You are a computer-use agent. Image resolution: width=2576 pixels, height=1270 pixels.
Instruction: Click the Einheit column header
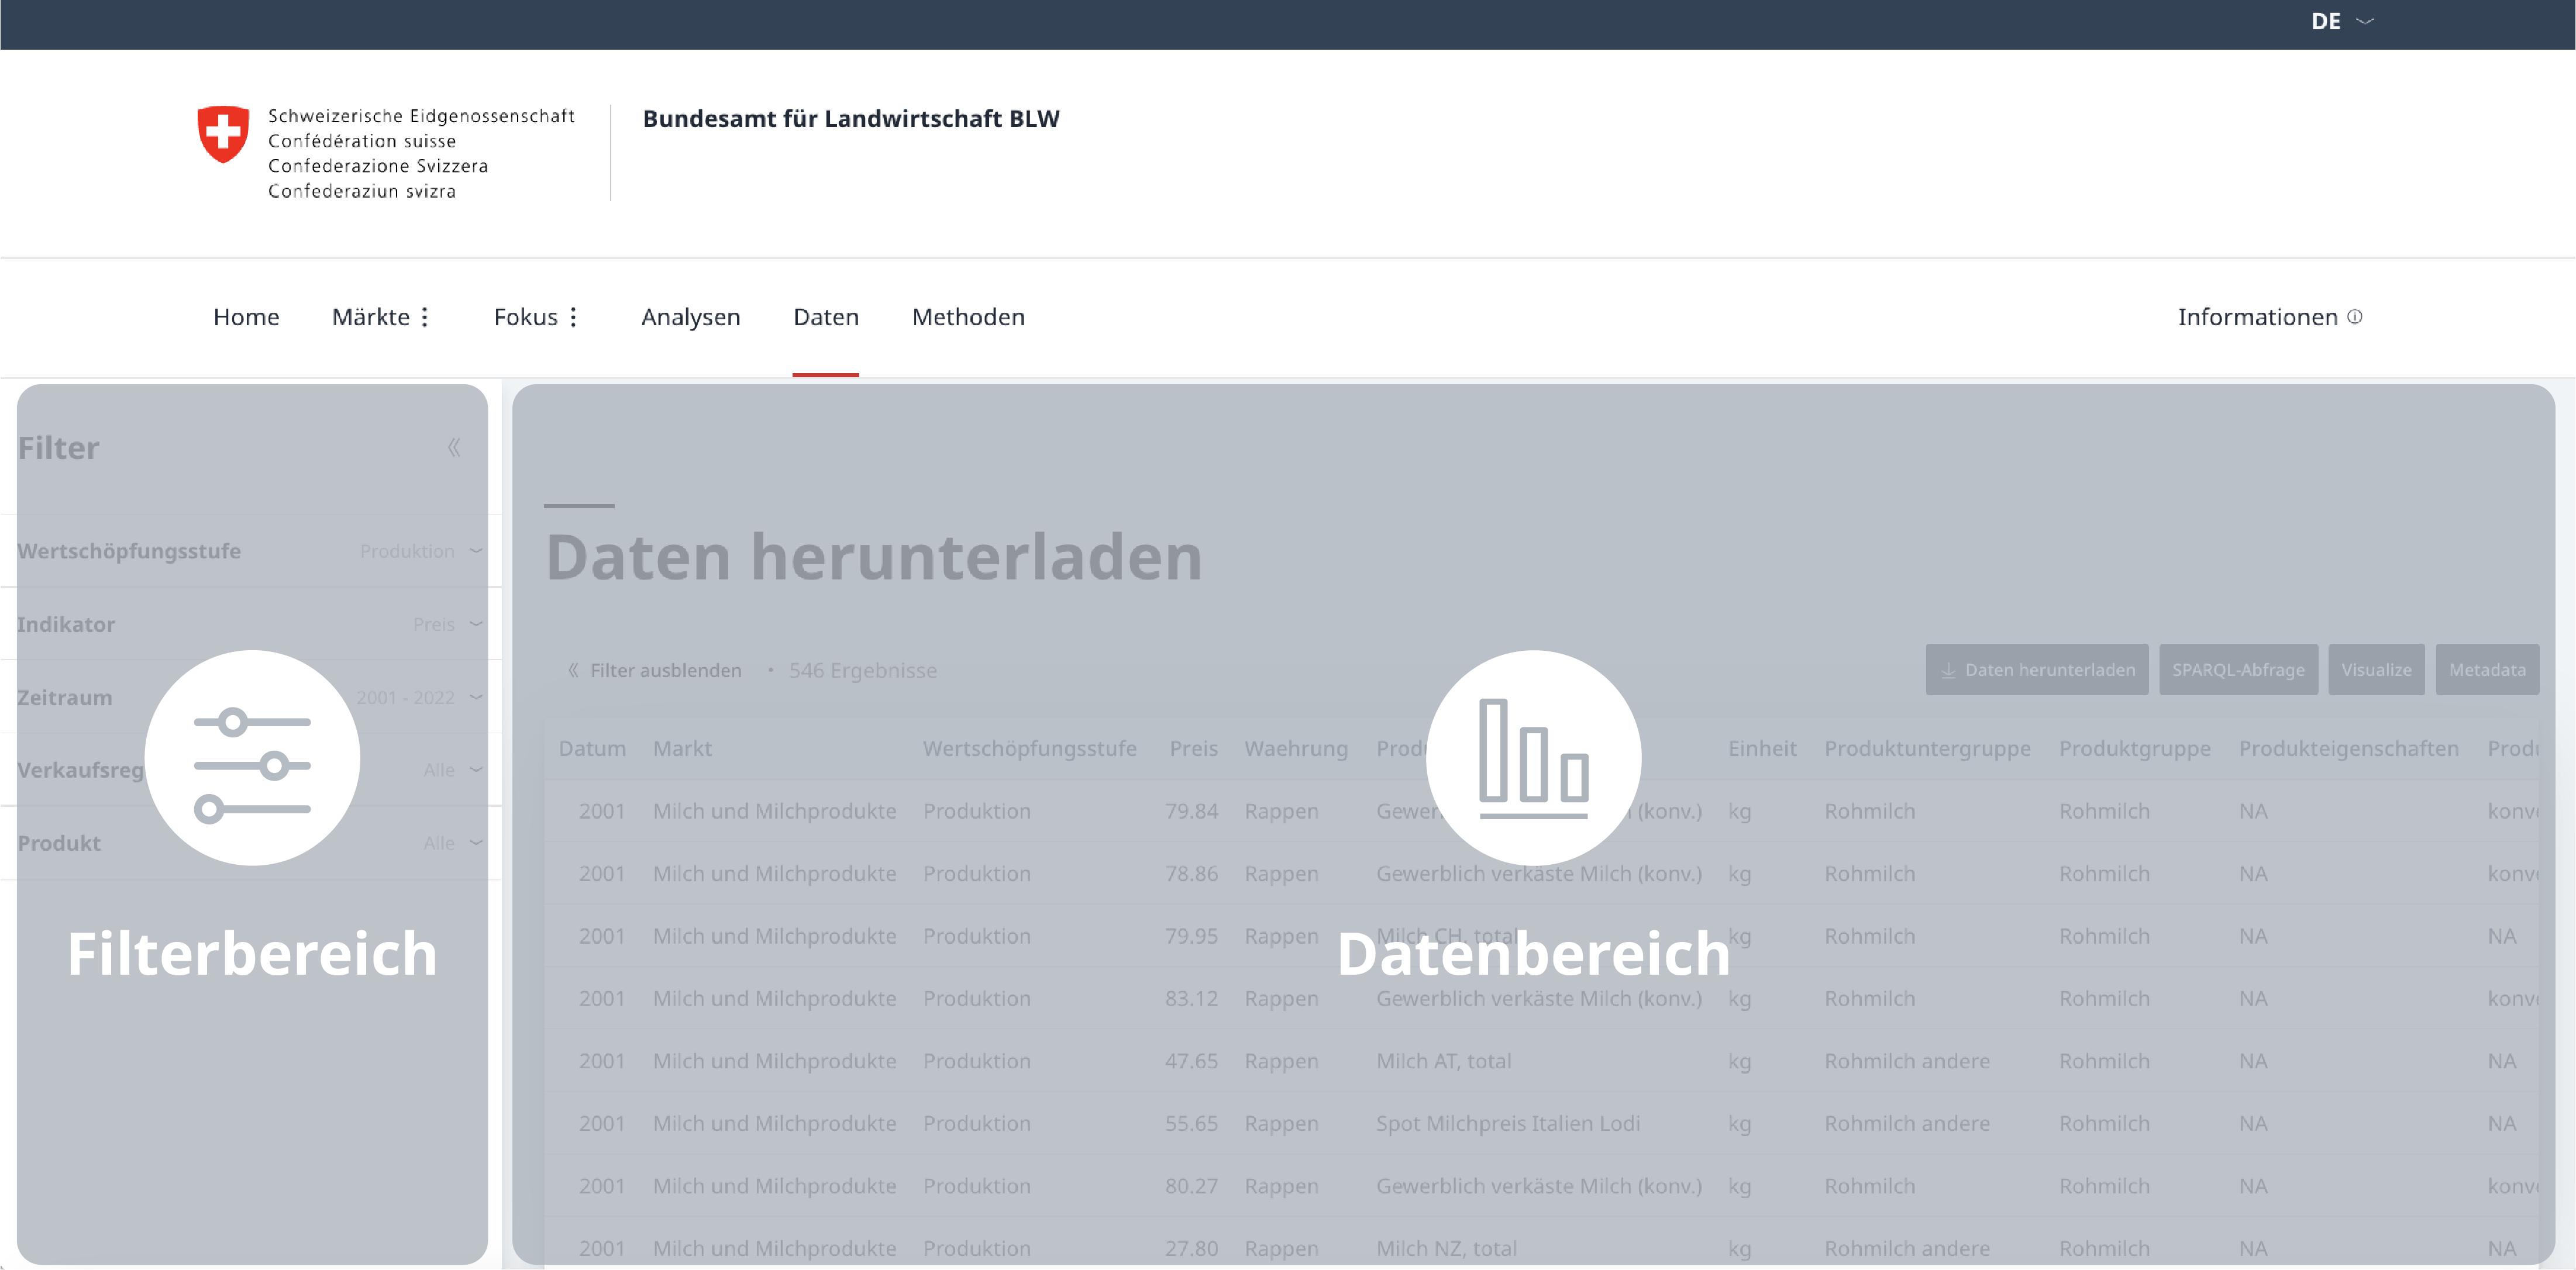[x=1762, y=748]
